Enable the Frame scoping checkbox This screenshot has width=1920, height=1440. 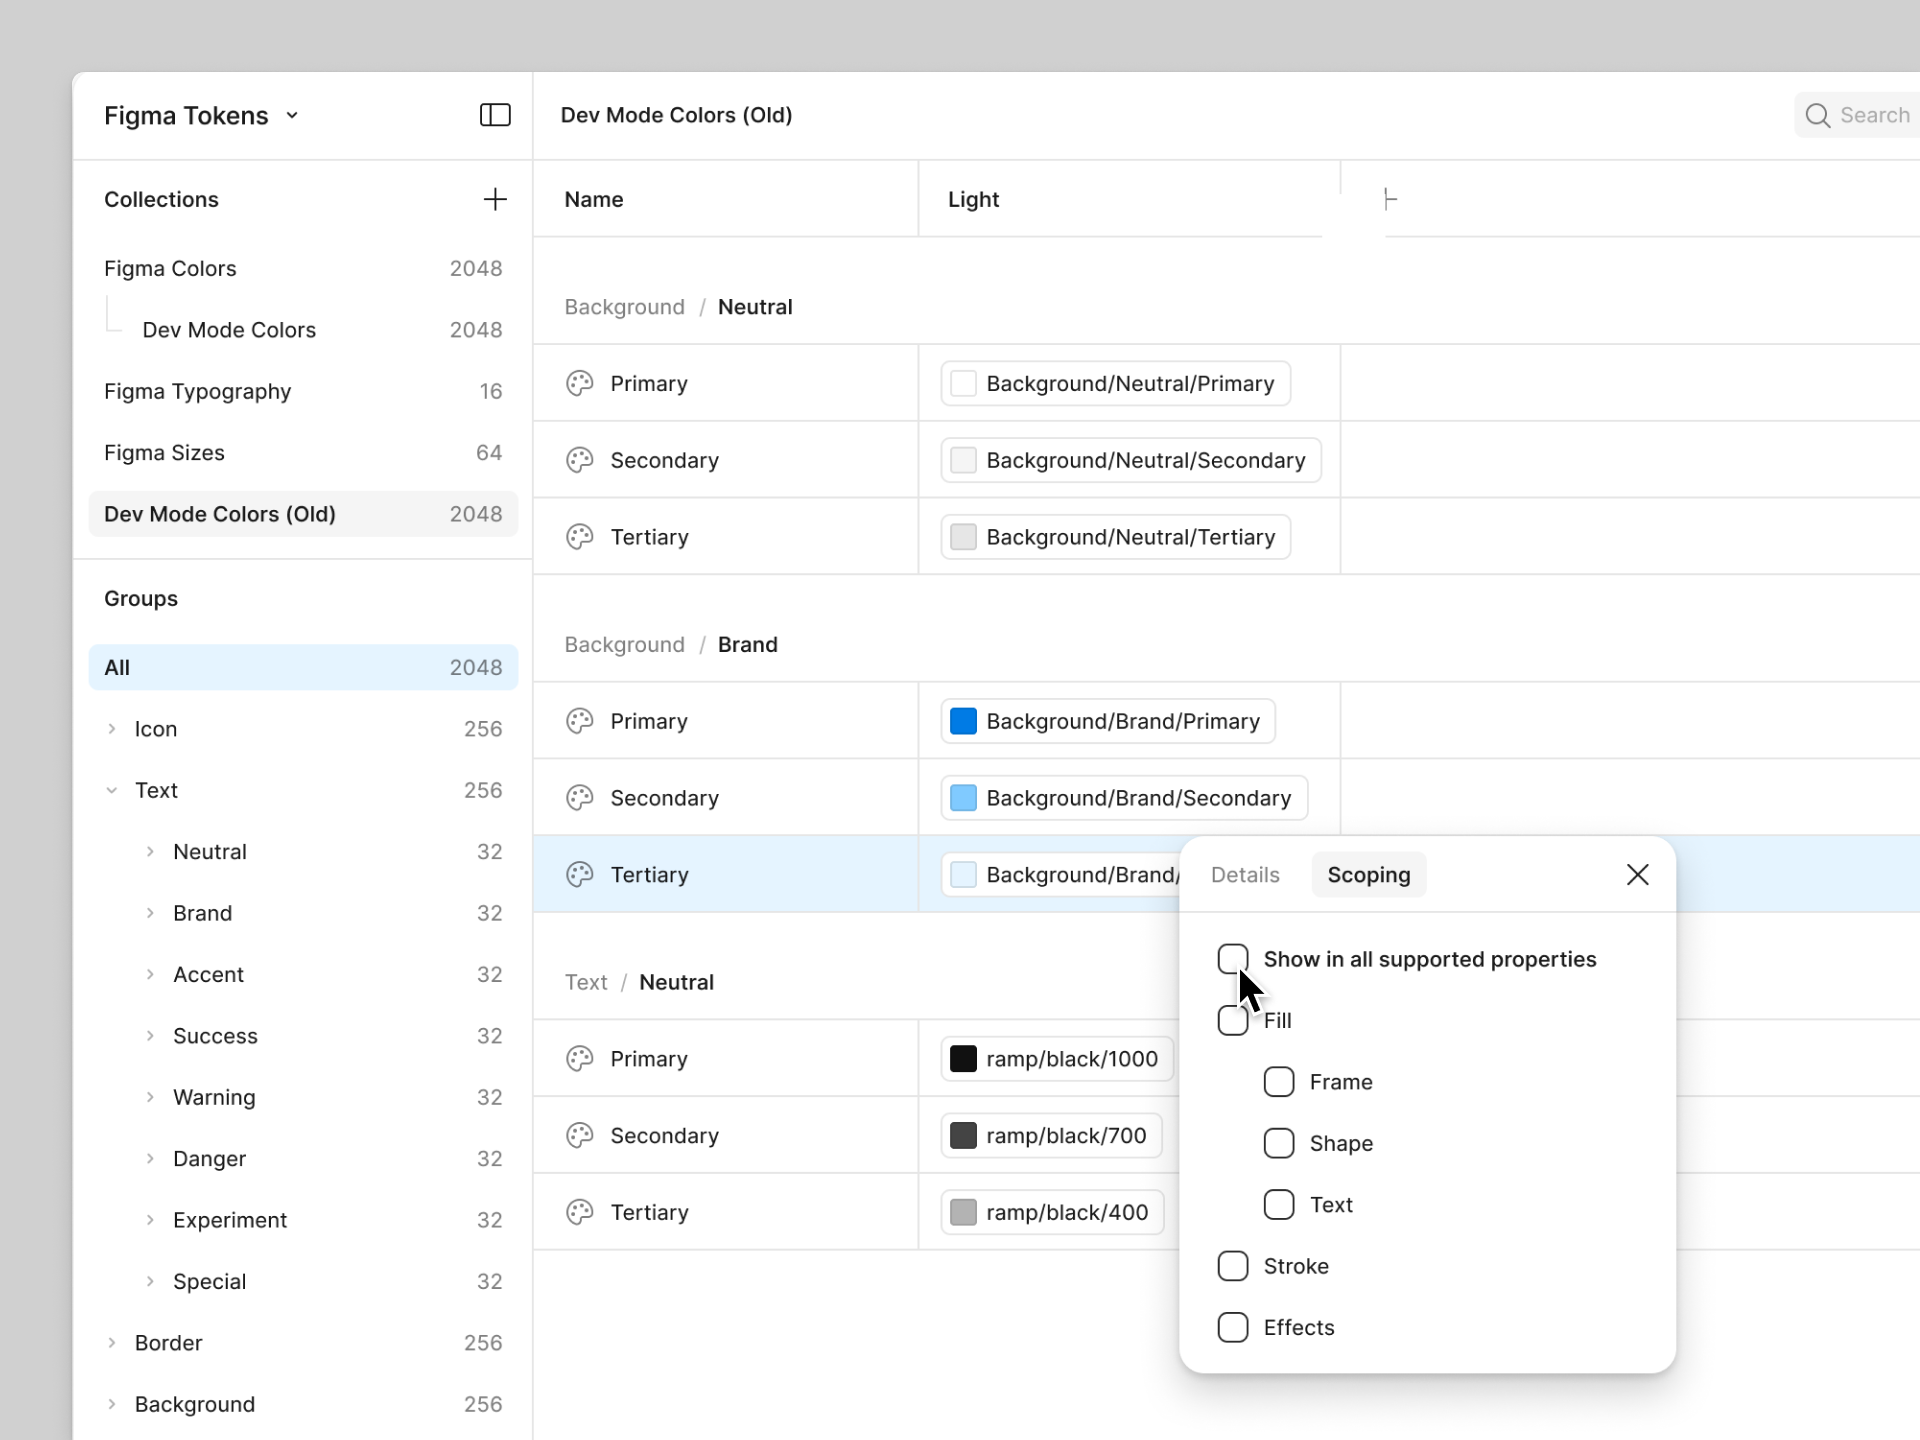click(x=1278, y=1082)
